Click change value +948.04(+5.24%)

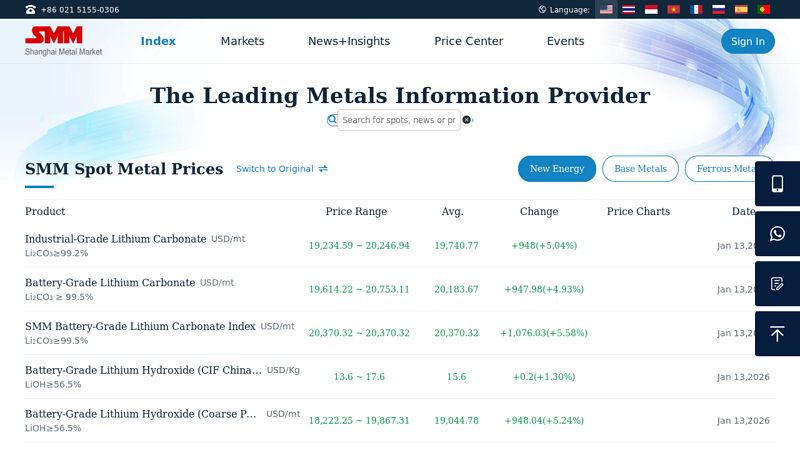[x=544, y=421]
